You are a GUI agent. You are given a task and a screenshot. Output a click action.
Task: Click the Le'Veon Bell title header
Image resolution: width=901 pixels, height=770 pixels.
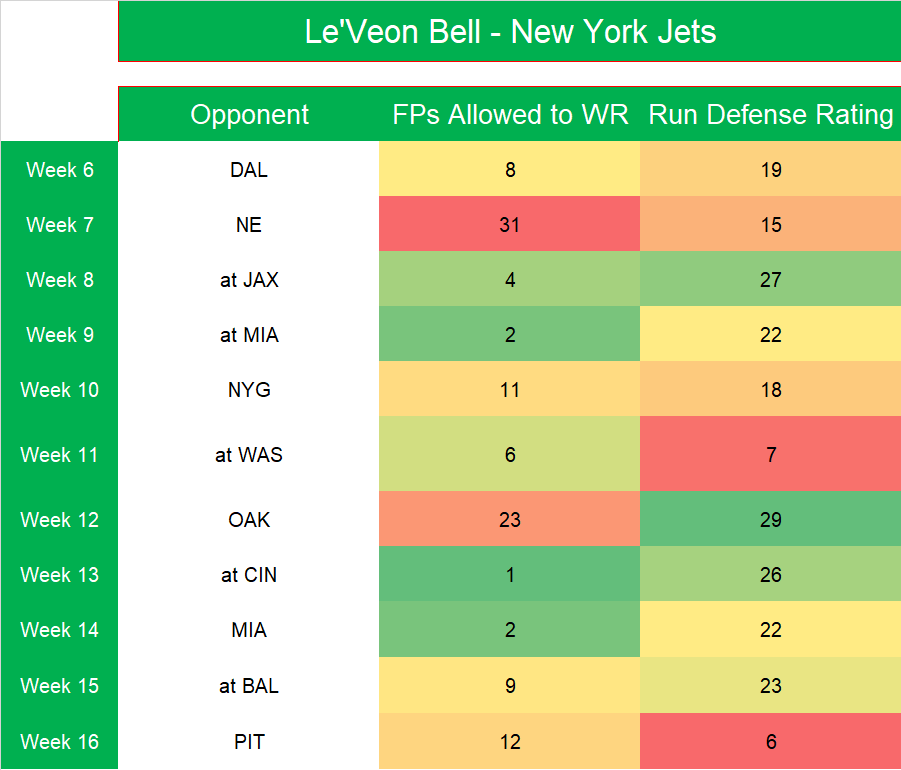pos(510,32)
